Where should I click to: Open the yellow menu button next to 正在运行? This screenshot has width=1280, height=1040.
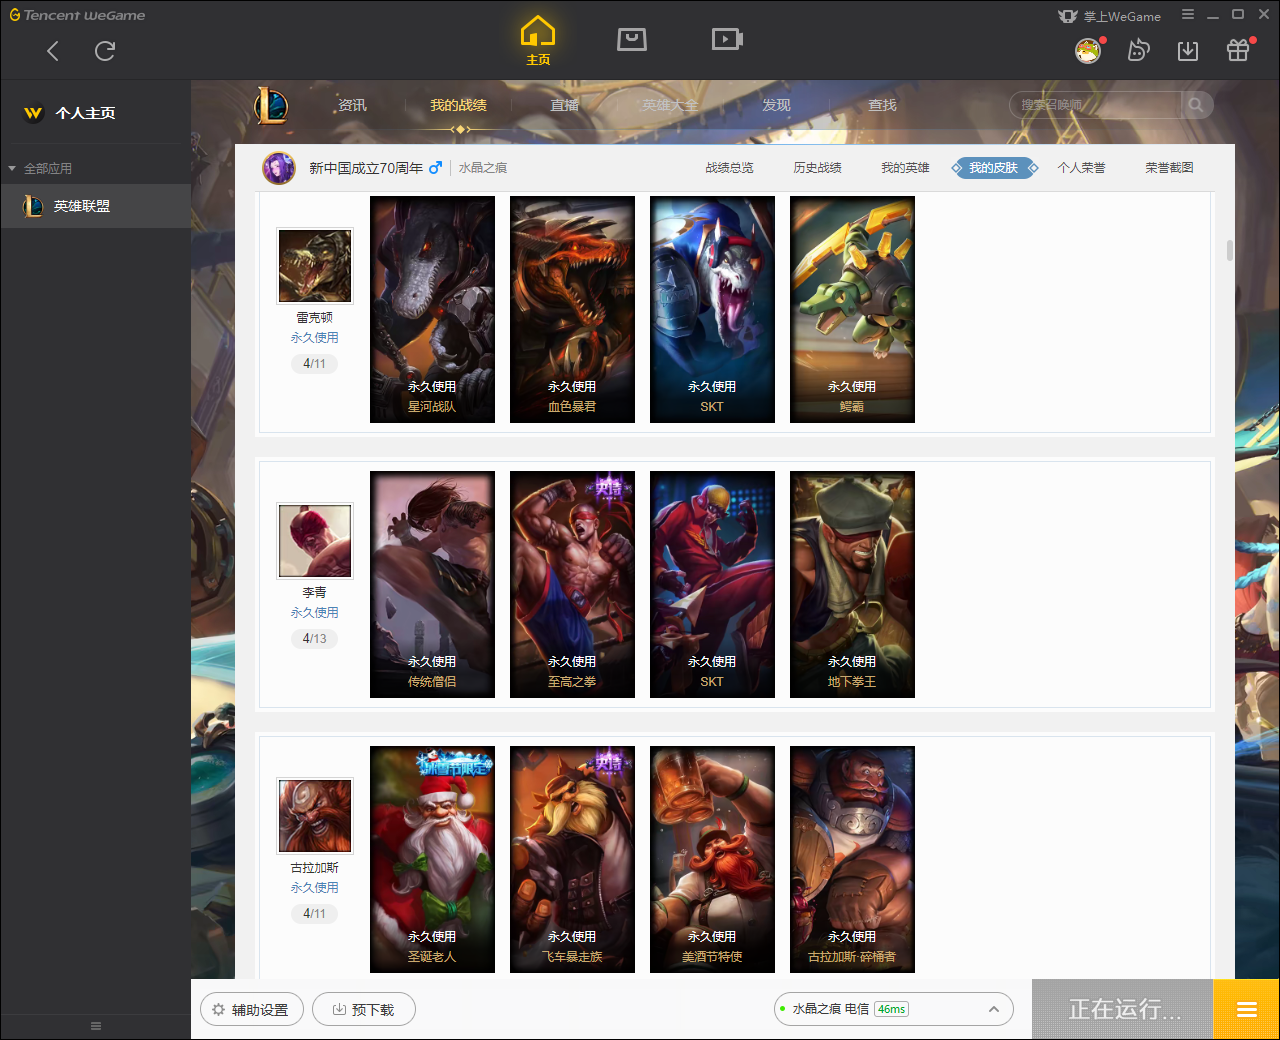coord(1246,1009)
